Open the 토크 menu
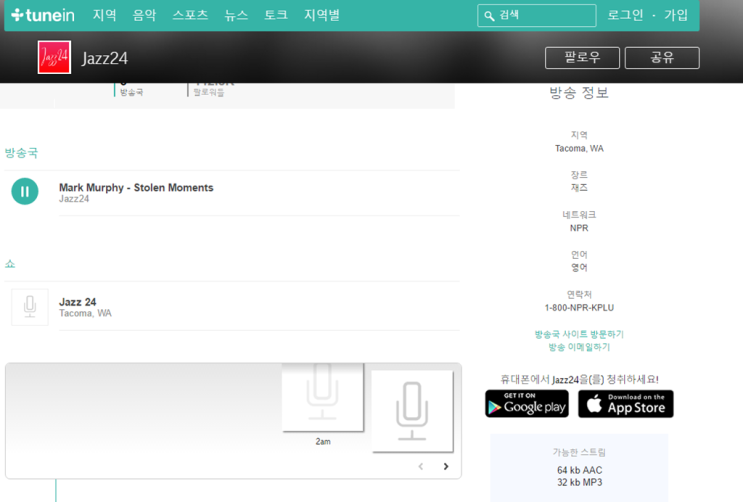 tap(276, 15)
